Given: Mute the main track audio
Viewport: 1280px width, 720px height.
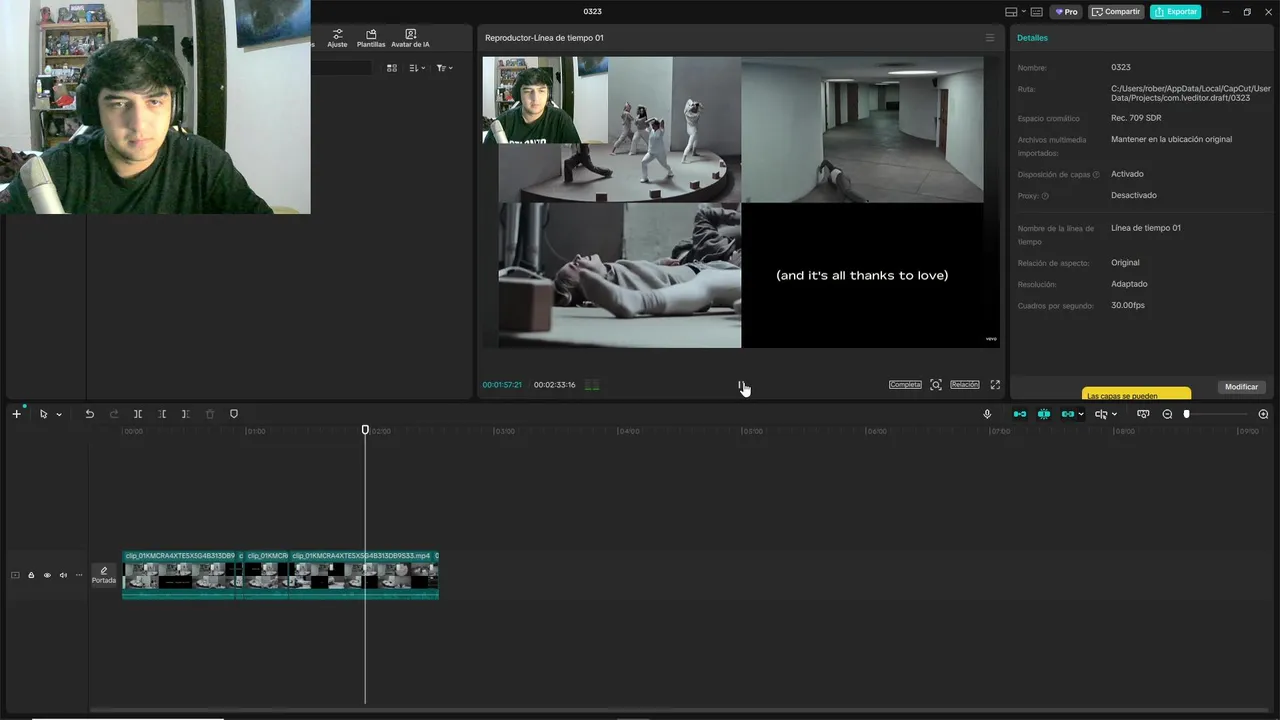Looking at the screenshot, I should click(63, 575).
